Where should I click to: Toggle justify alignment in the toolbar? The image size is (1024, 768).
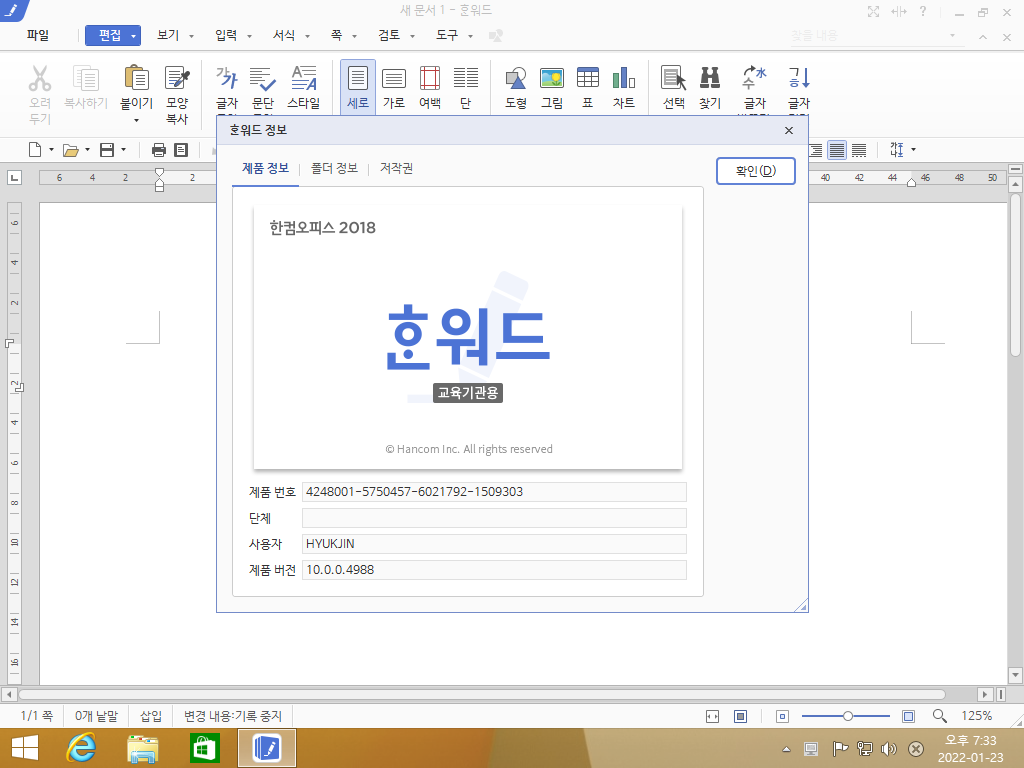tap(837, 150)
